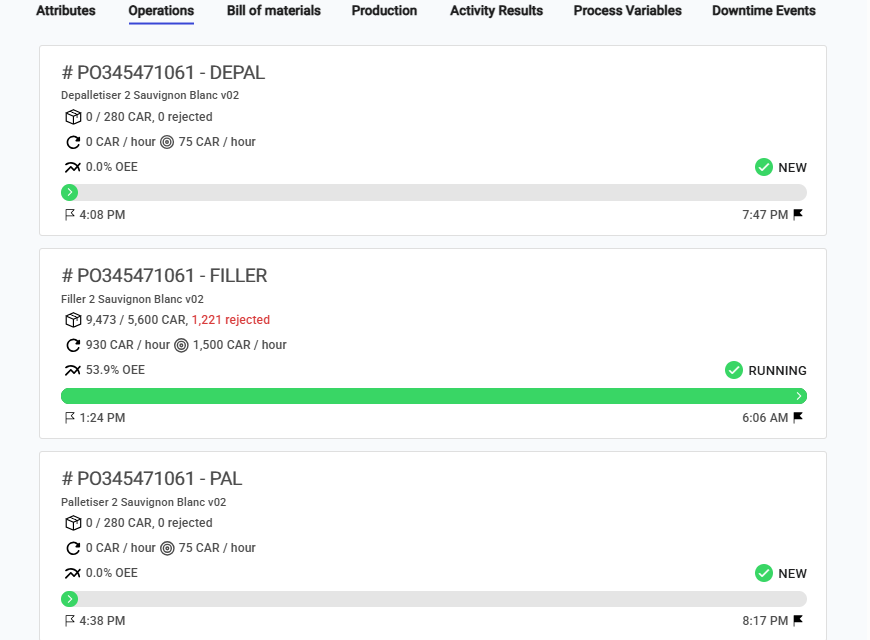The image size is (870, 640).
Task: Click the FILLER green progress bar
Action: pyautogui.click(x=434, y=396)
